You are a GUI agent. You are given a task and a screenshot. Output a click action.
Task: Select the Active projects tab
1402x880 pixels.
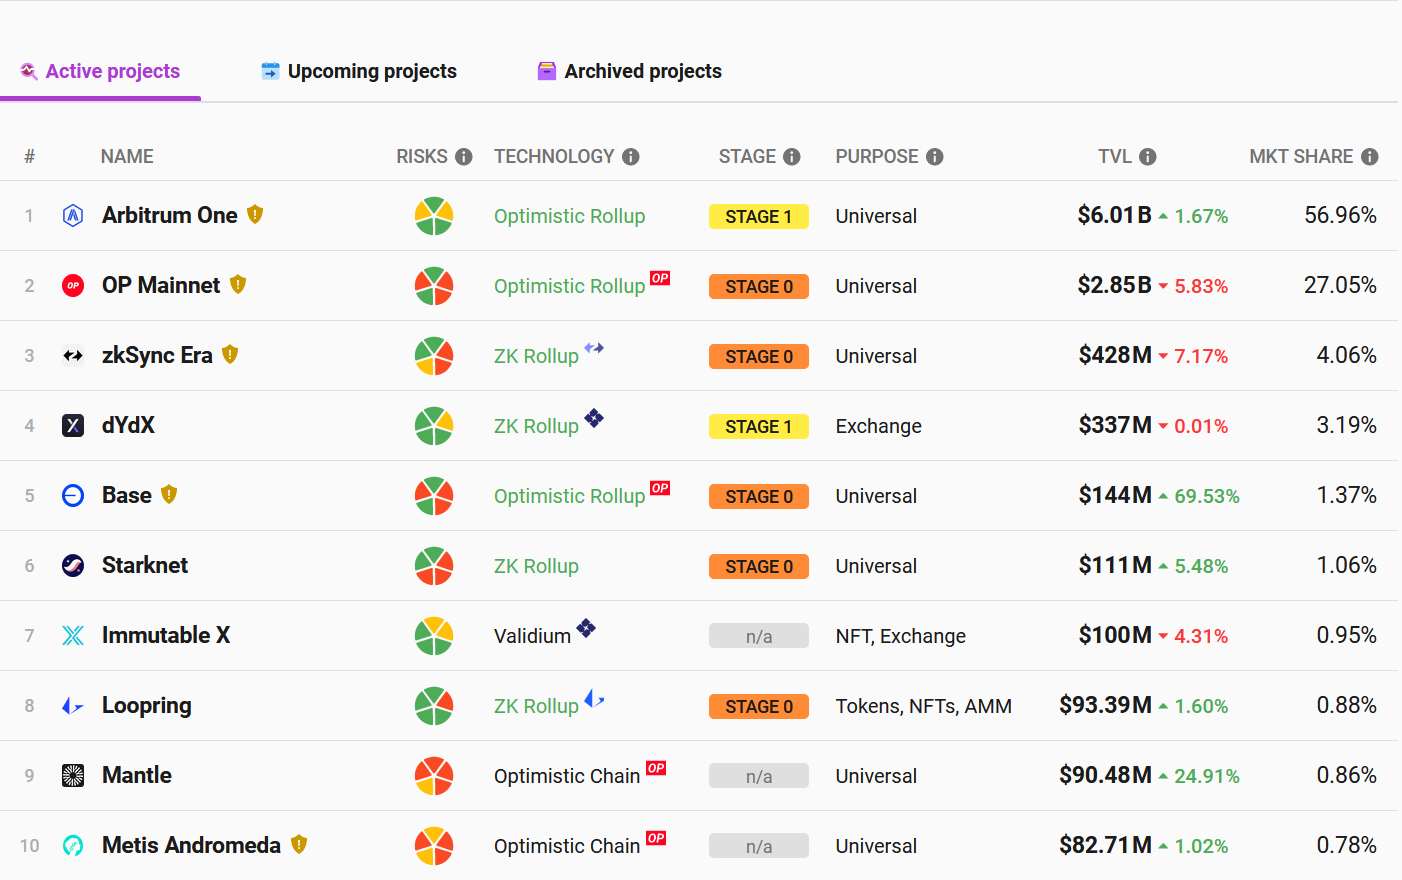pyautogui.click(x=100, y=71)
